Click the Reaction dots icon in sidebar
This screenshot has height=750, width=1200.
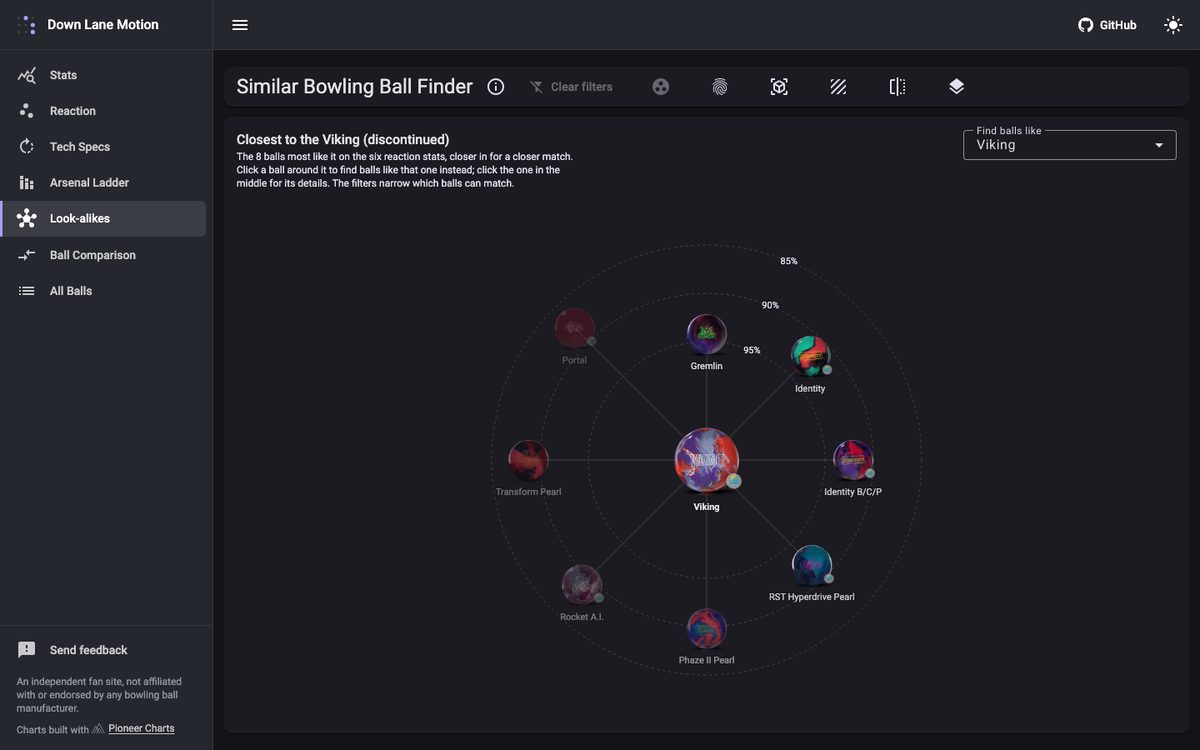tap(27, 111)
